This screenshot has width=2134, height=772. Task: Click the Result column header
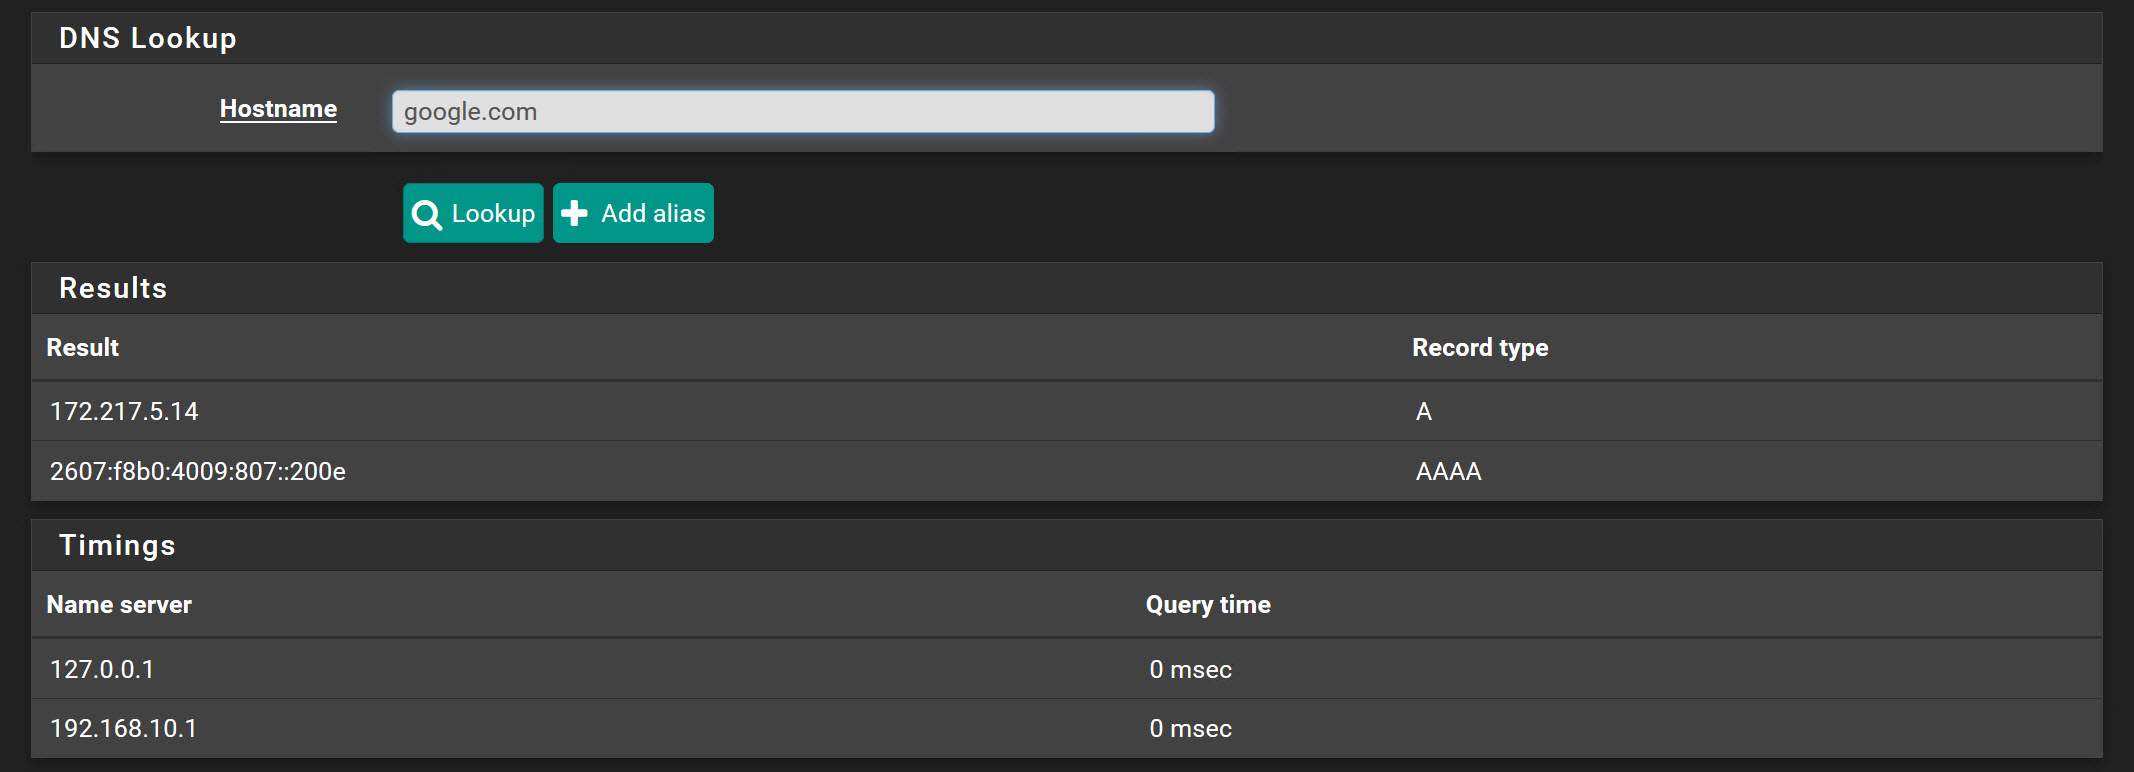tap(83, 347)
